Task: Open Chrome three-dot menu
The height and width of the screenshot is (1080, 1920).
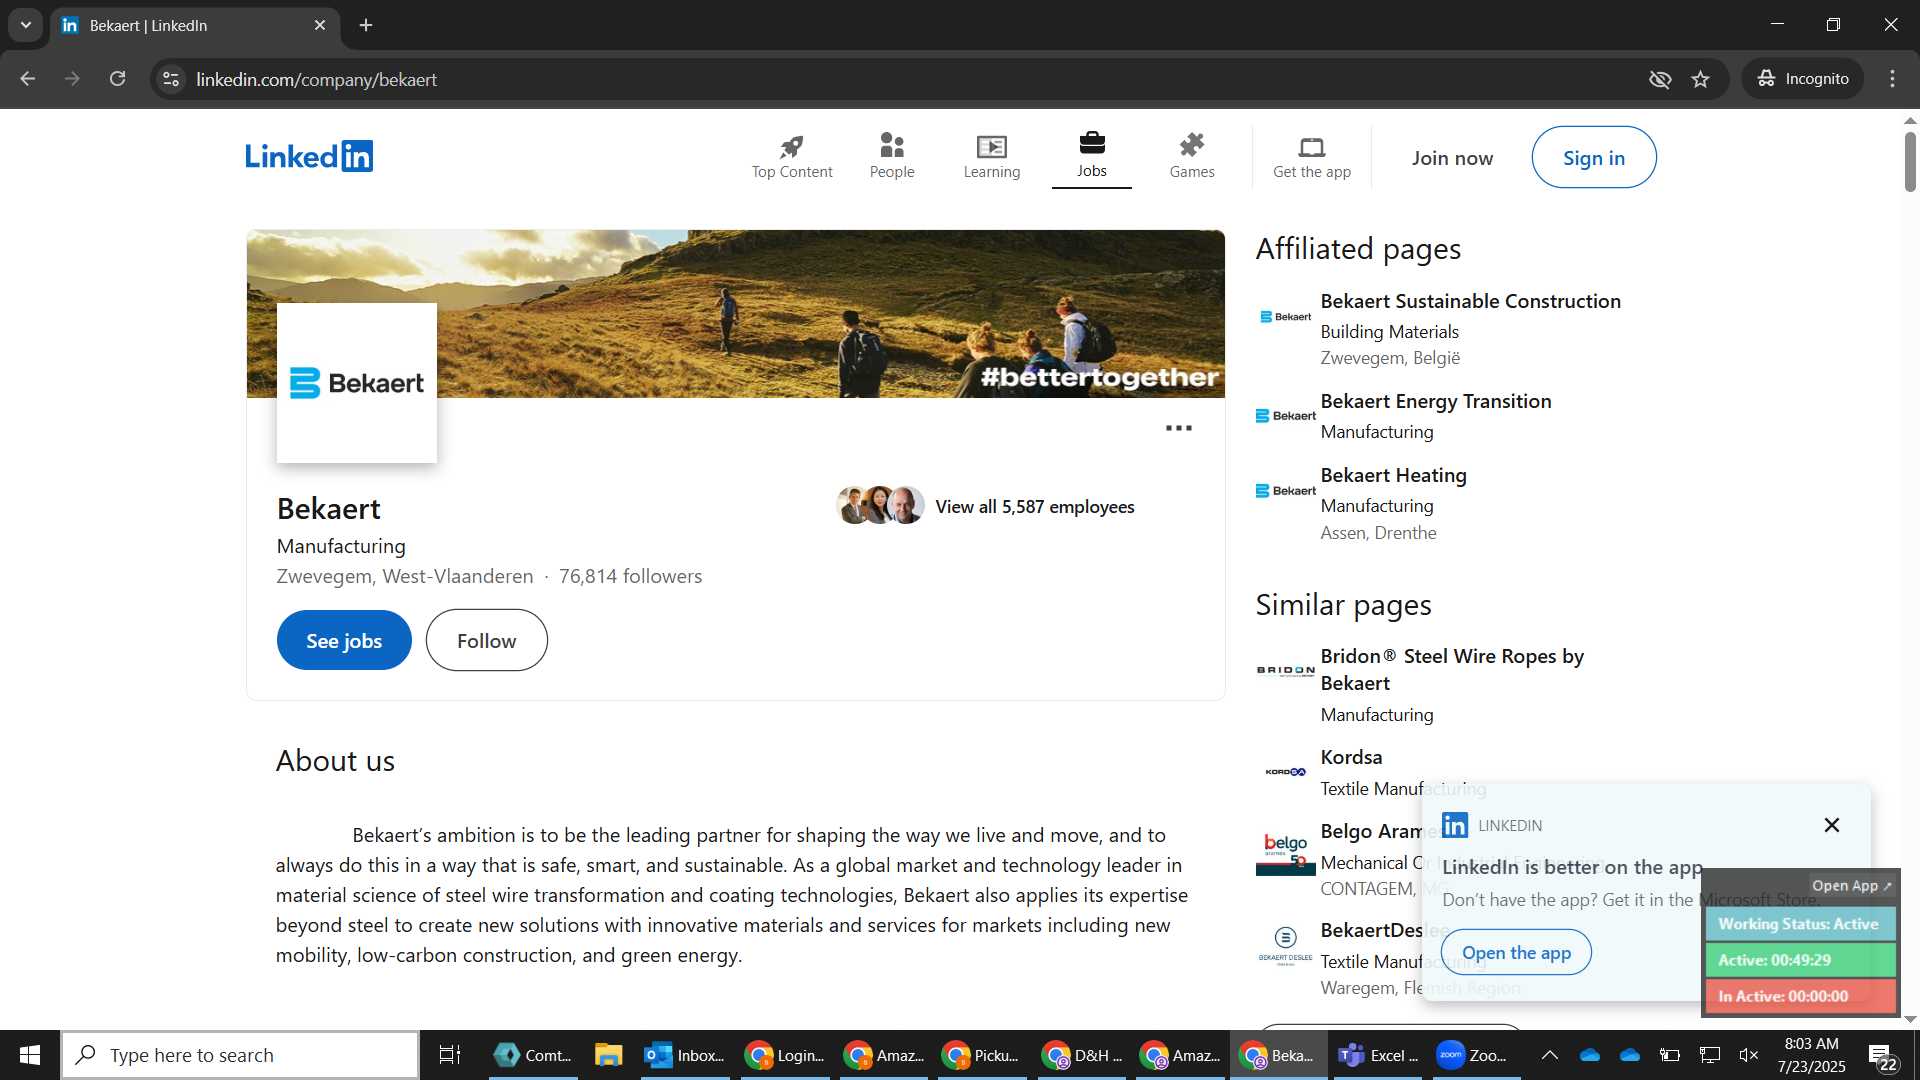Action: pos(1893,79)
